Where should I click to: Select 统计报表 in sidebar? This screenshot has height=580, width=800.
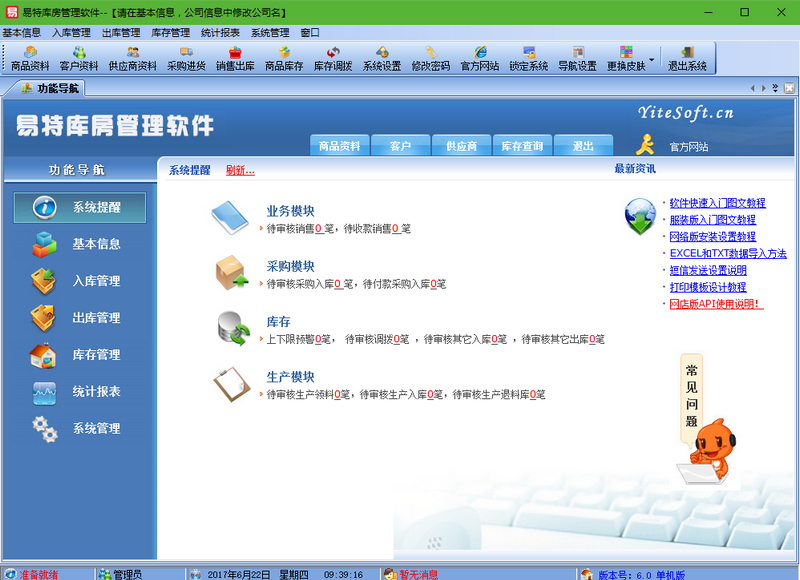point(80,391)
